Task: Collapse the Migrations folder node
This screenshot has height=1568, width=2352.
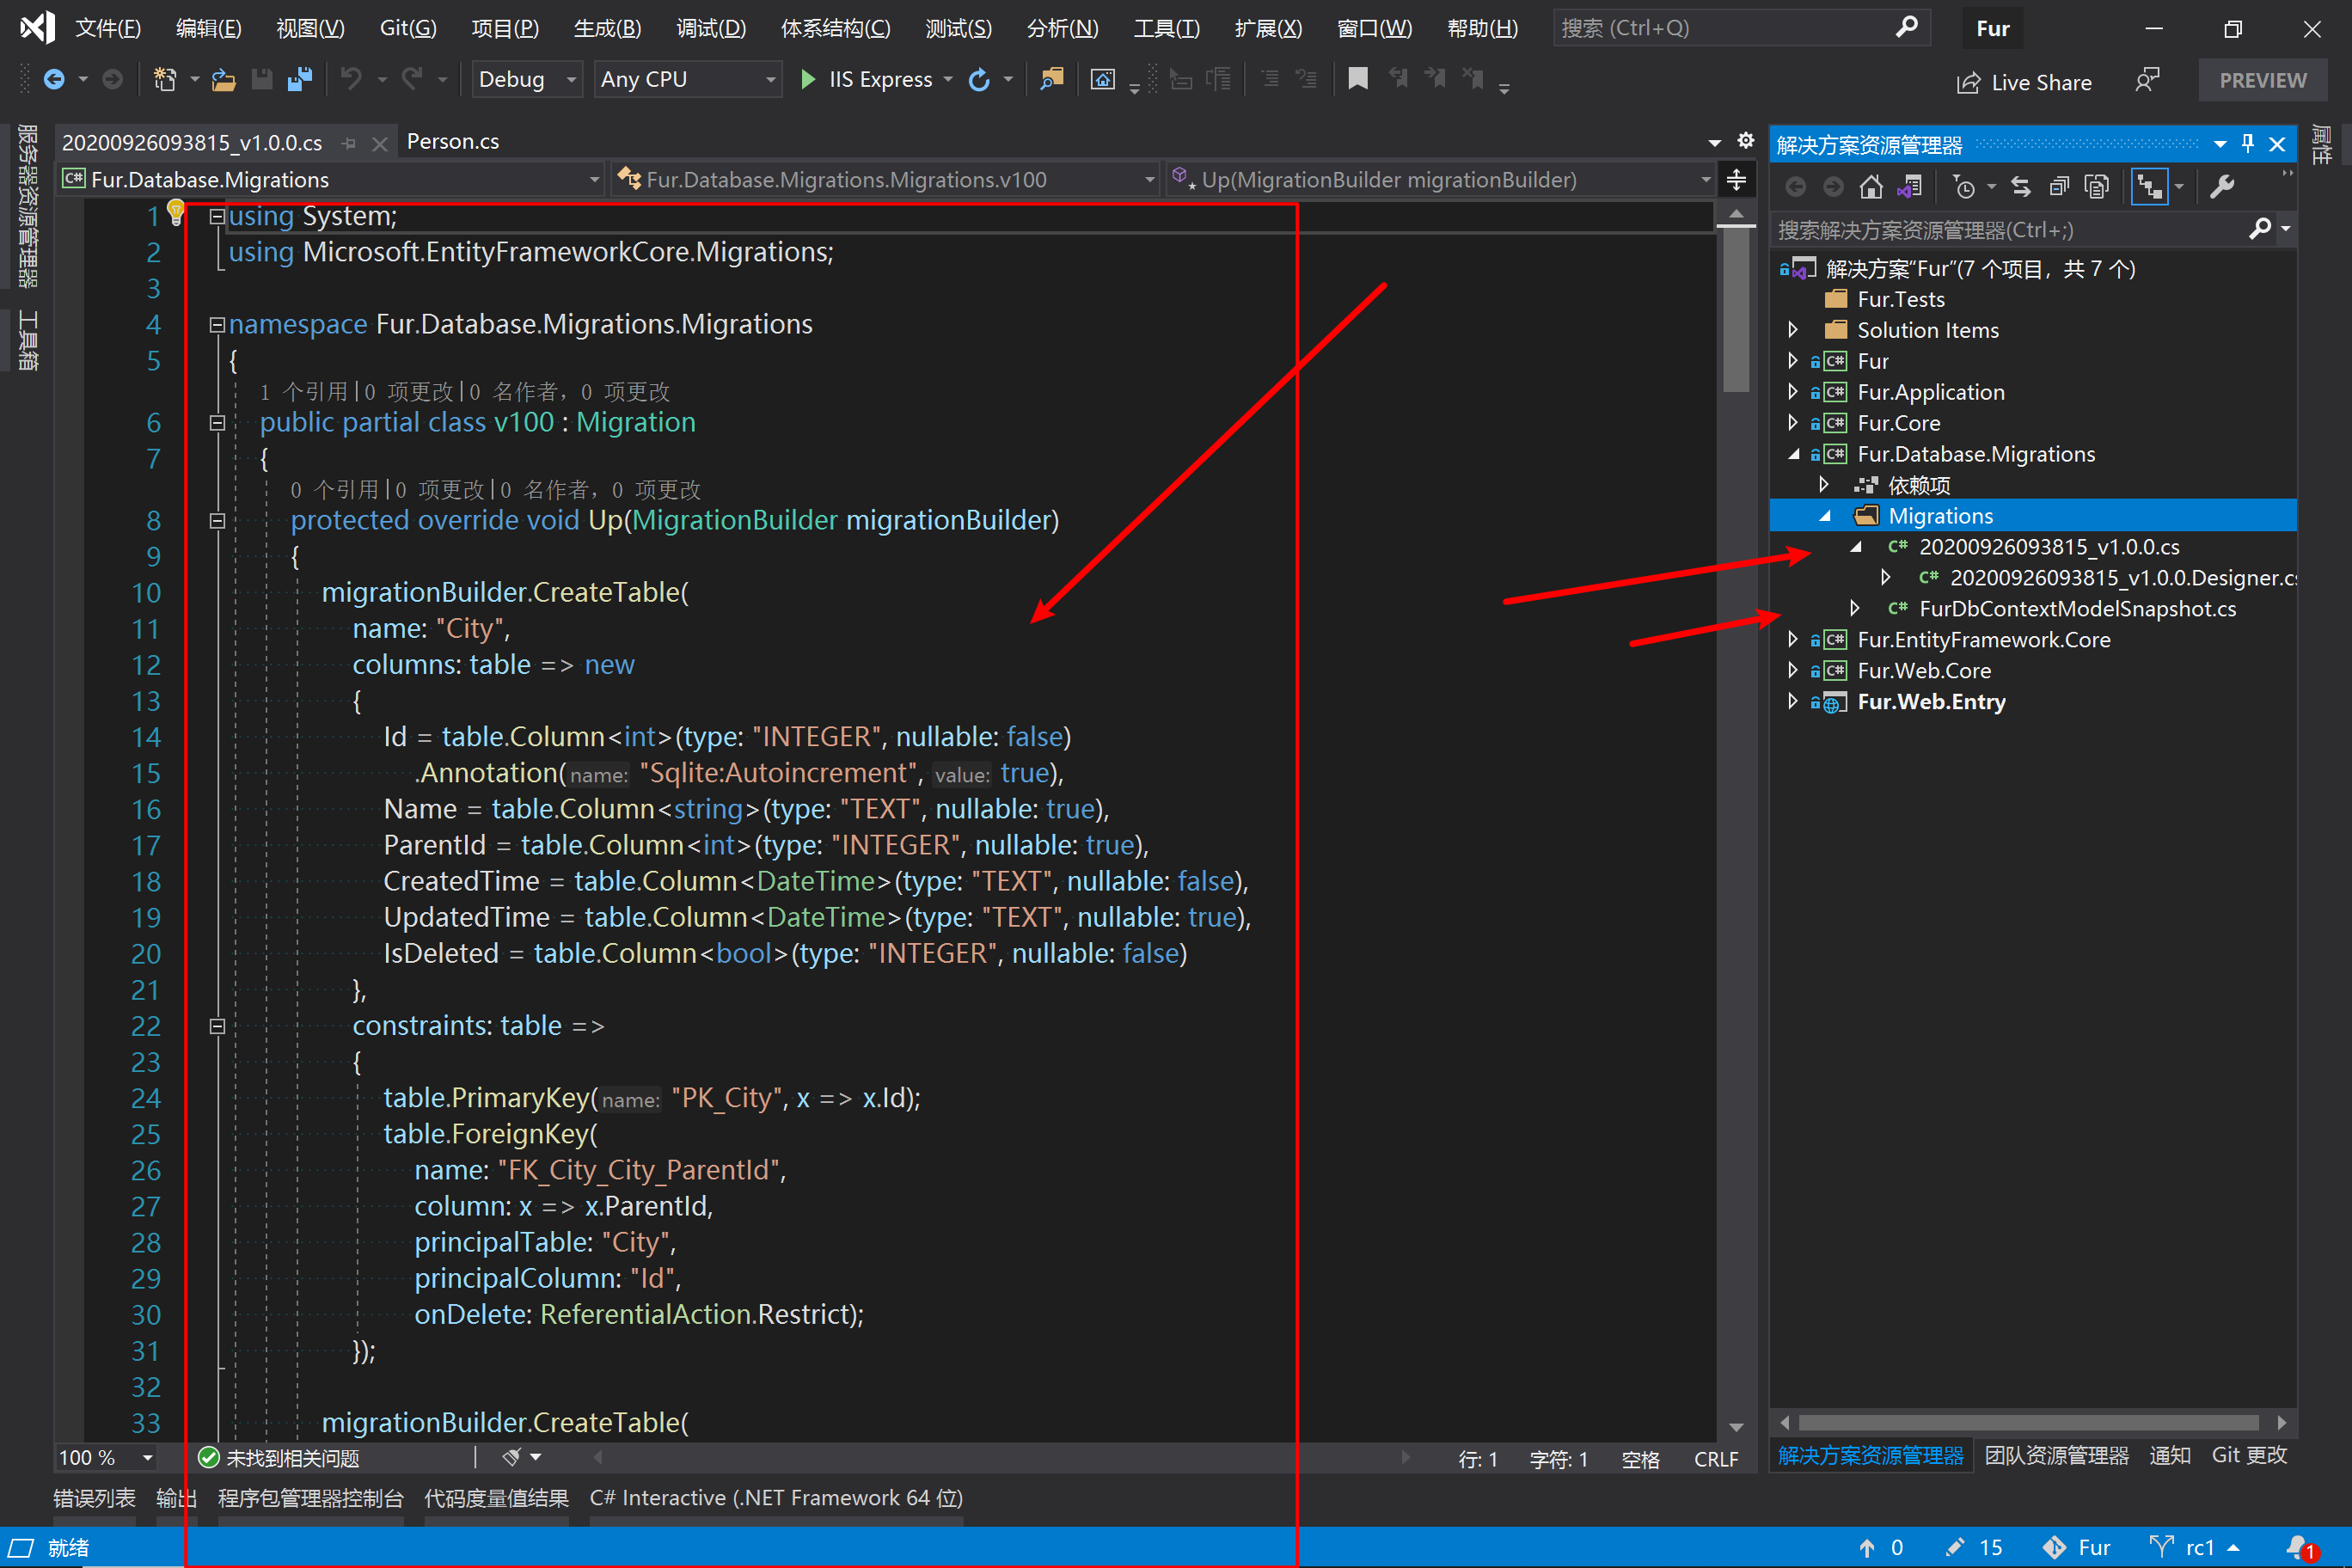Action: 1824,516
